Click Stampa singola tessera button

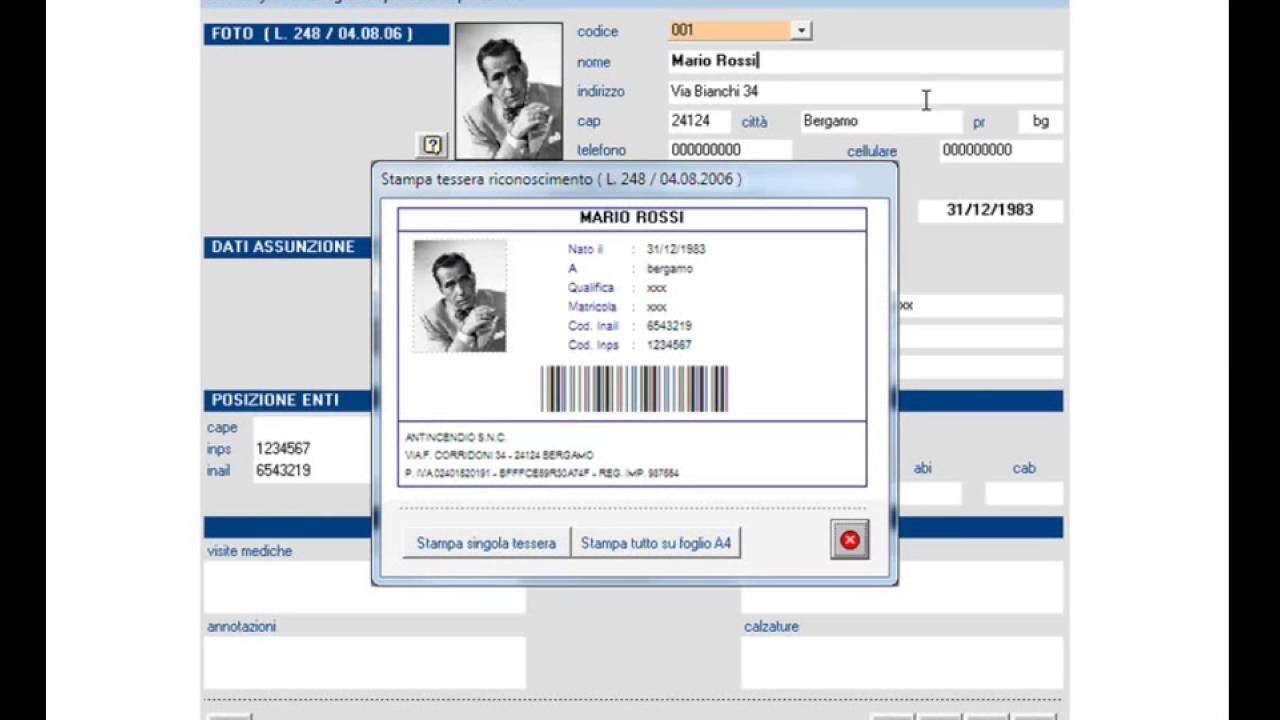pos(486,543)
